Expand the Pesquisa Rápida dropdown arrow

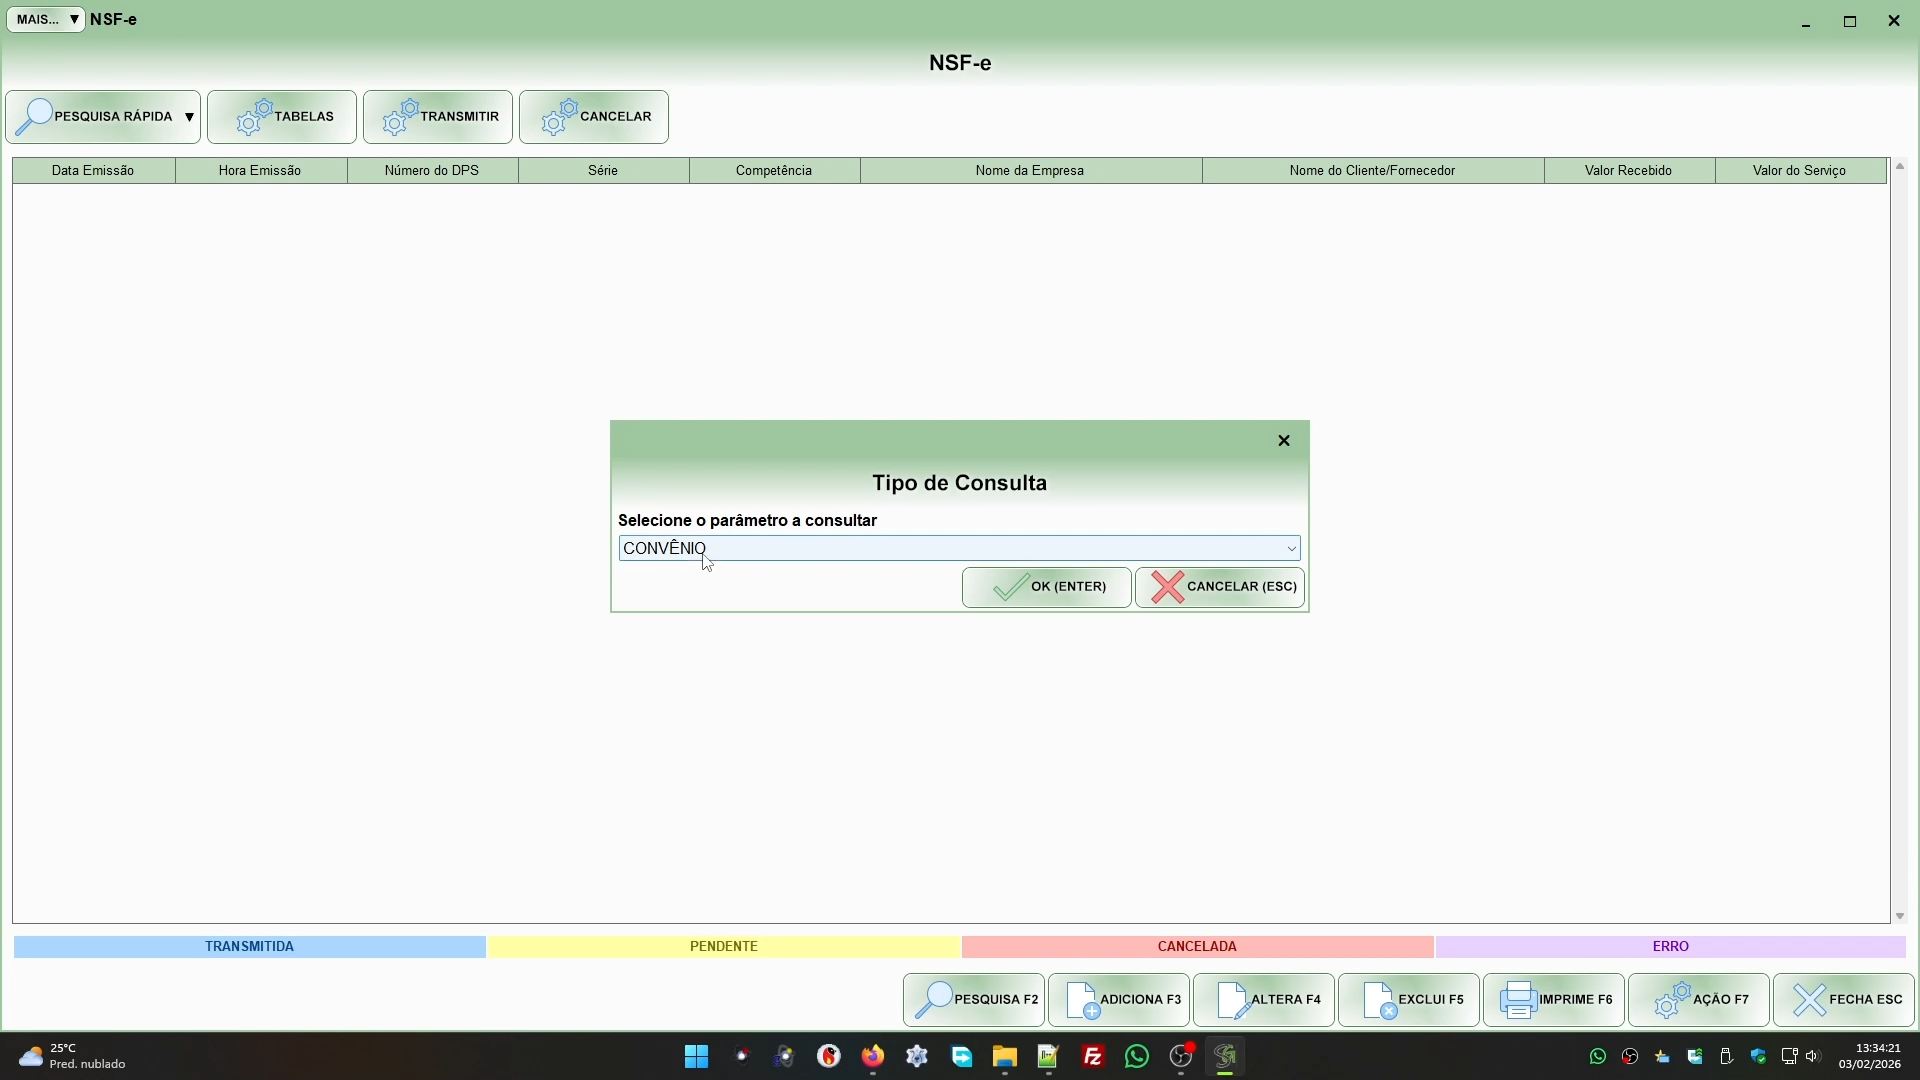point(189,117)
